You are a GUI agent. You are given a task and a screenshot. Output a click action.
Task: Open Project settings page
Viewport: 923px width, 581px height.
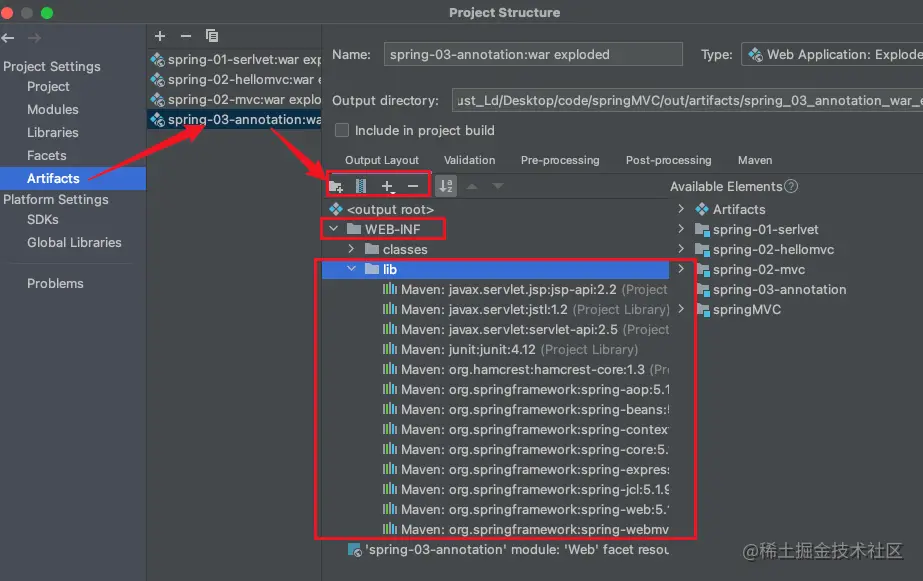coord(48,87)
